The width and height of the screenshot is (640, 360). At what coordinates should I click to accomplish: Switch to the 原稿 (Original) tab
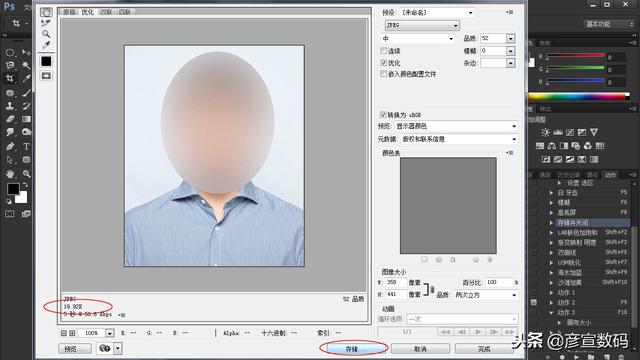click(69, 12)
